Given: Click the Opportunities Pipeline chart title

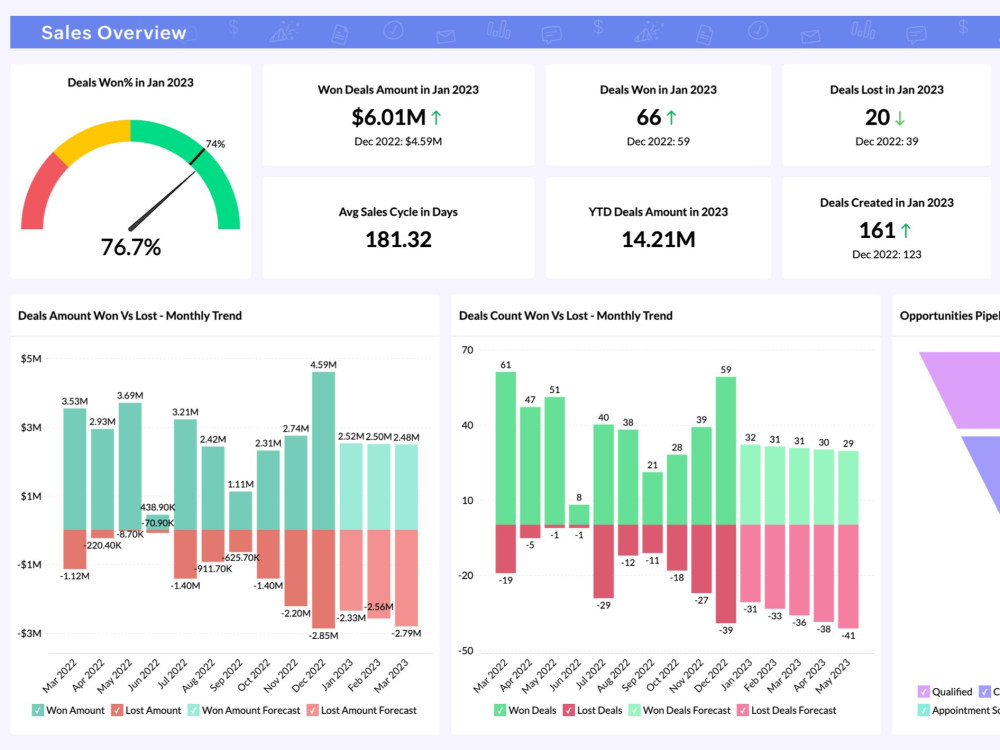Looking at the screenshot, I should coord(950,316).
